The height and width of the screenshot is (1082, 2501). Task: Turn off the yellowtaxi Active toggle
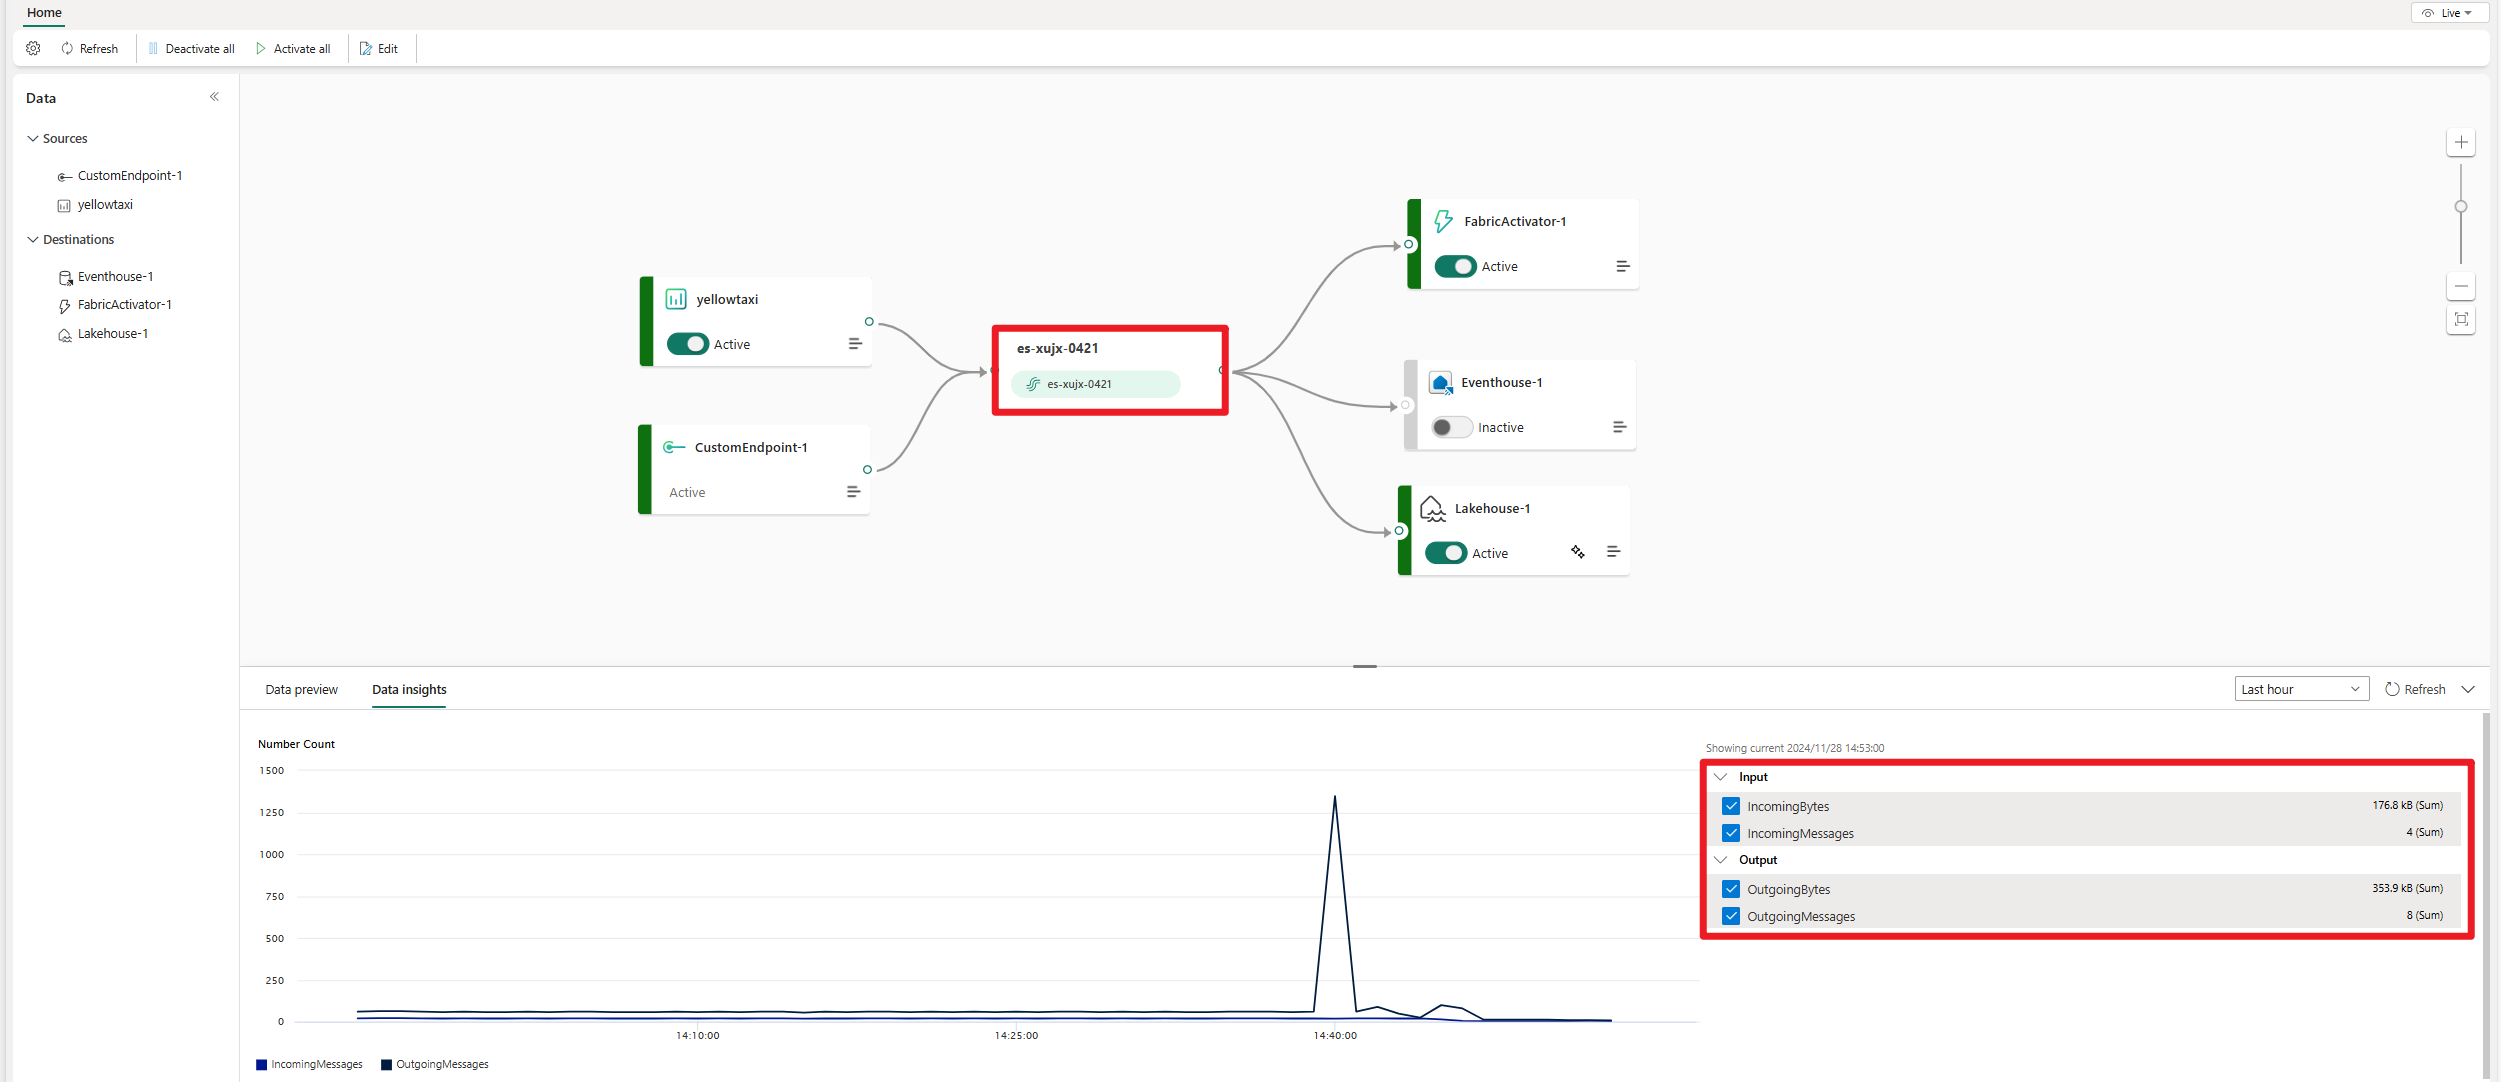(687, 344)
